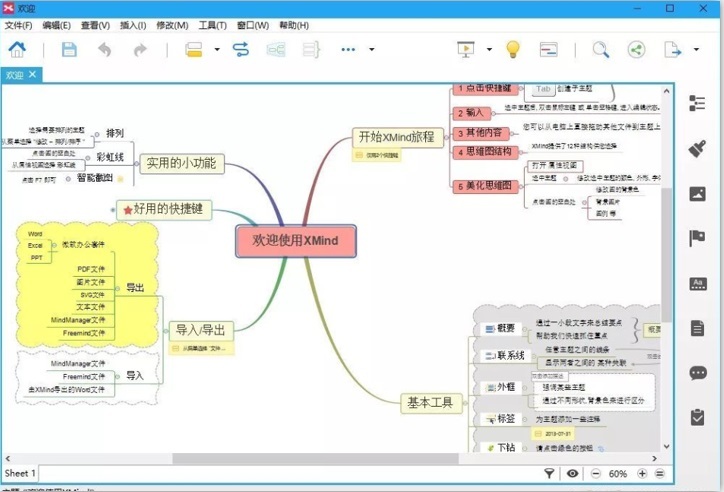
Task: Click the scroll right arrow at canvas bottom
Action: [654, 458]
